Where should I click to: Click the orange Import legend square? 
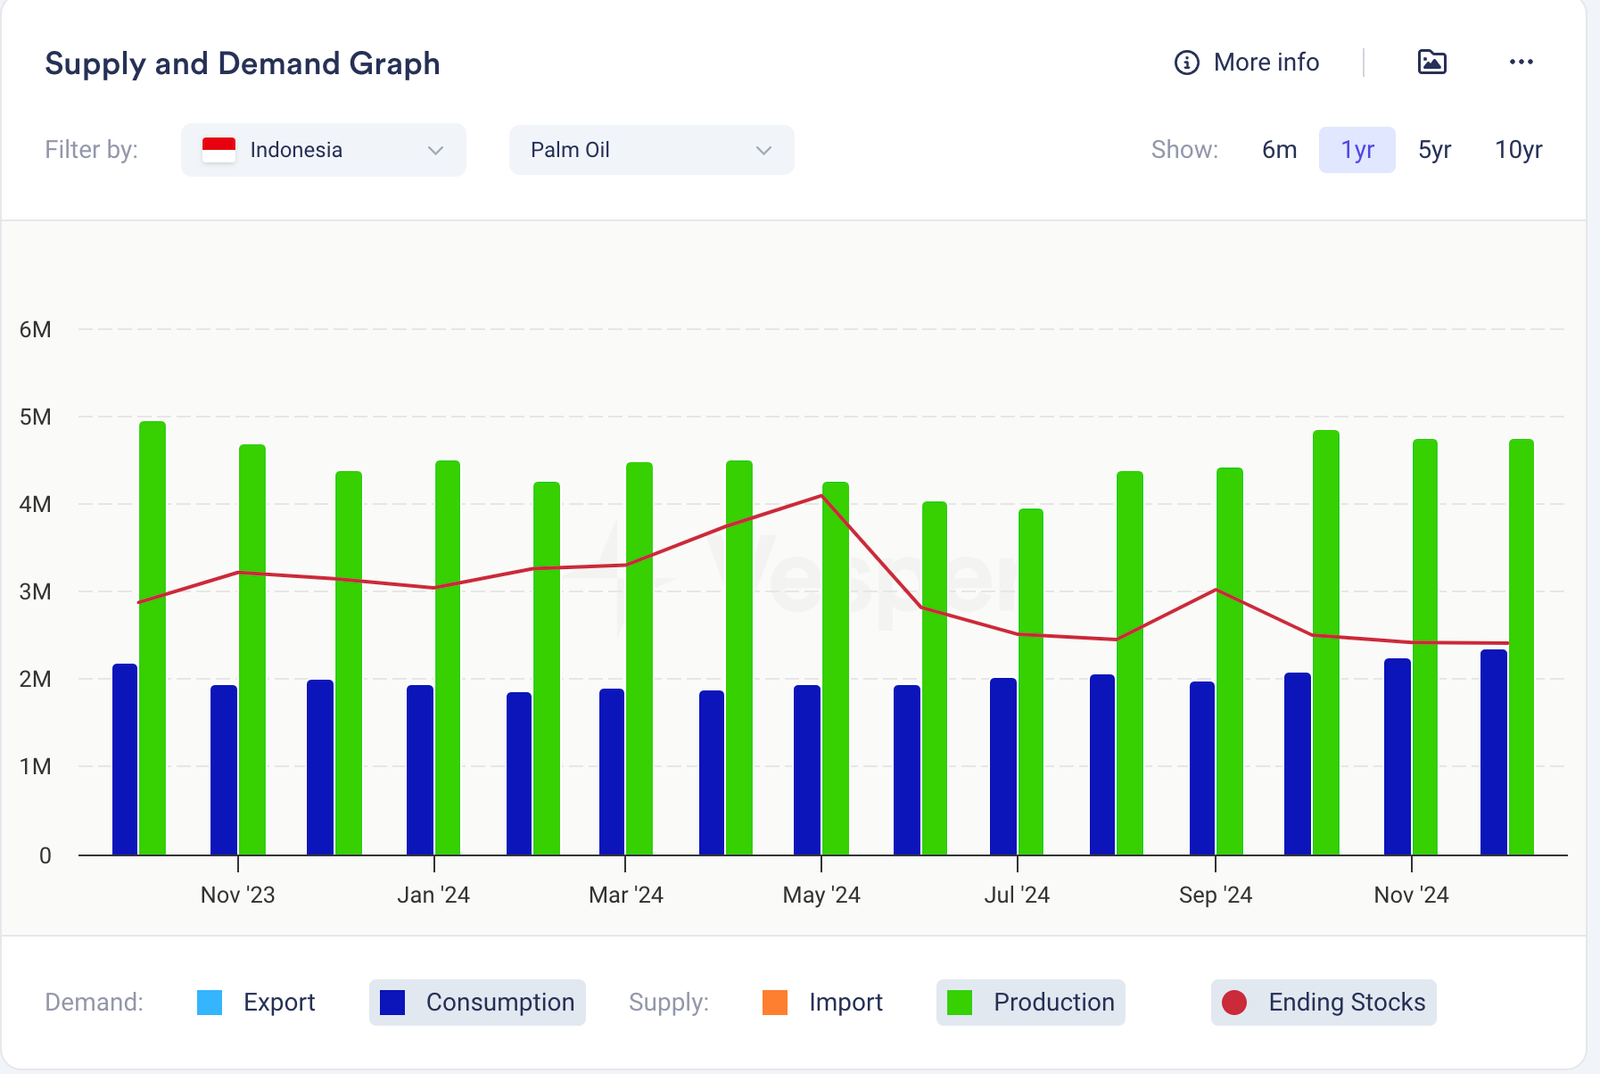[775, 1003]
